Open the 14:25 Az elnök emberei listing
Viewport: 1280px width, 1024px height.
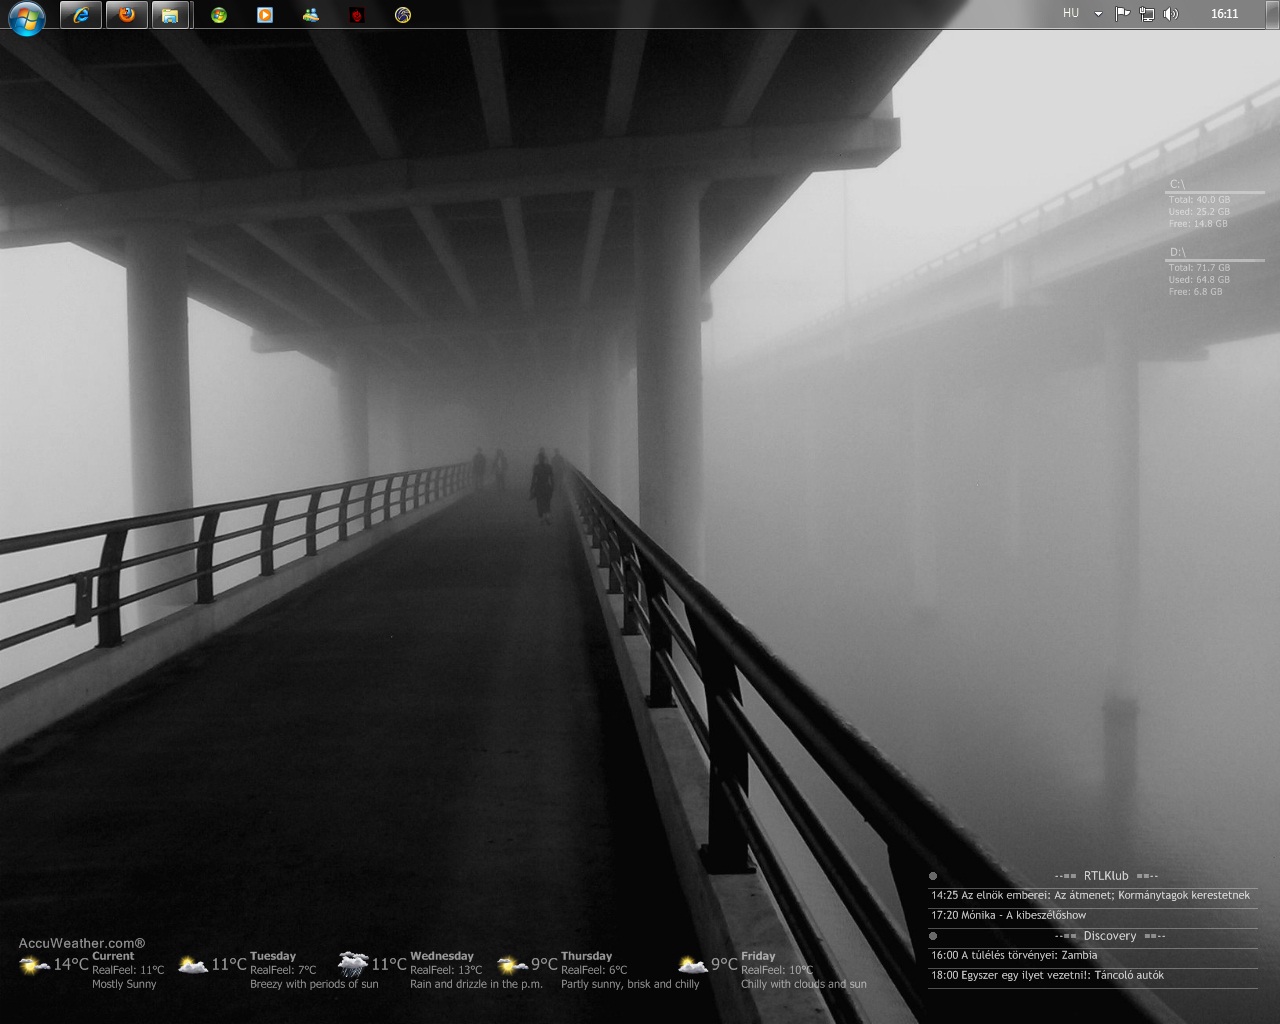click(1091, 896)
